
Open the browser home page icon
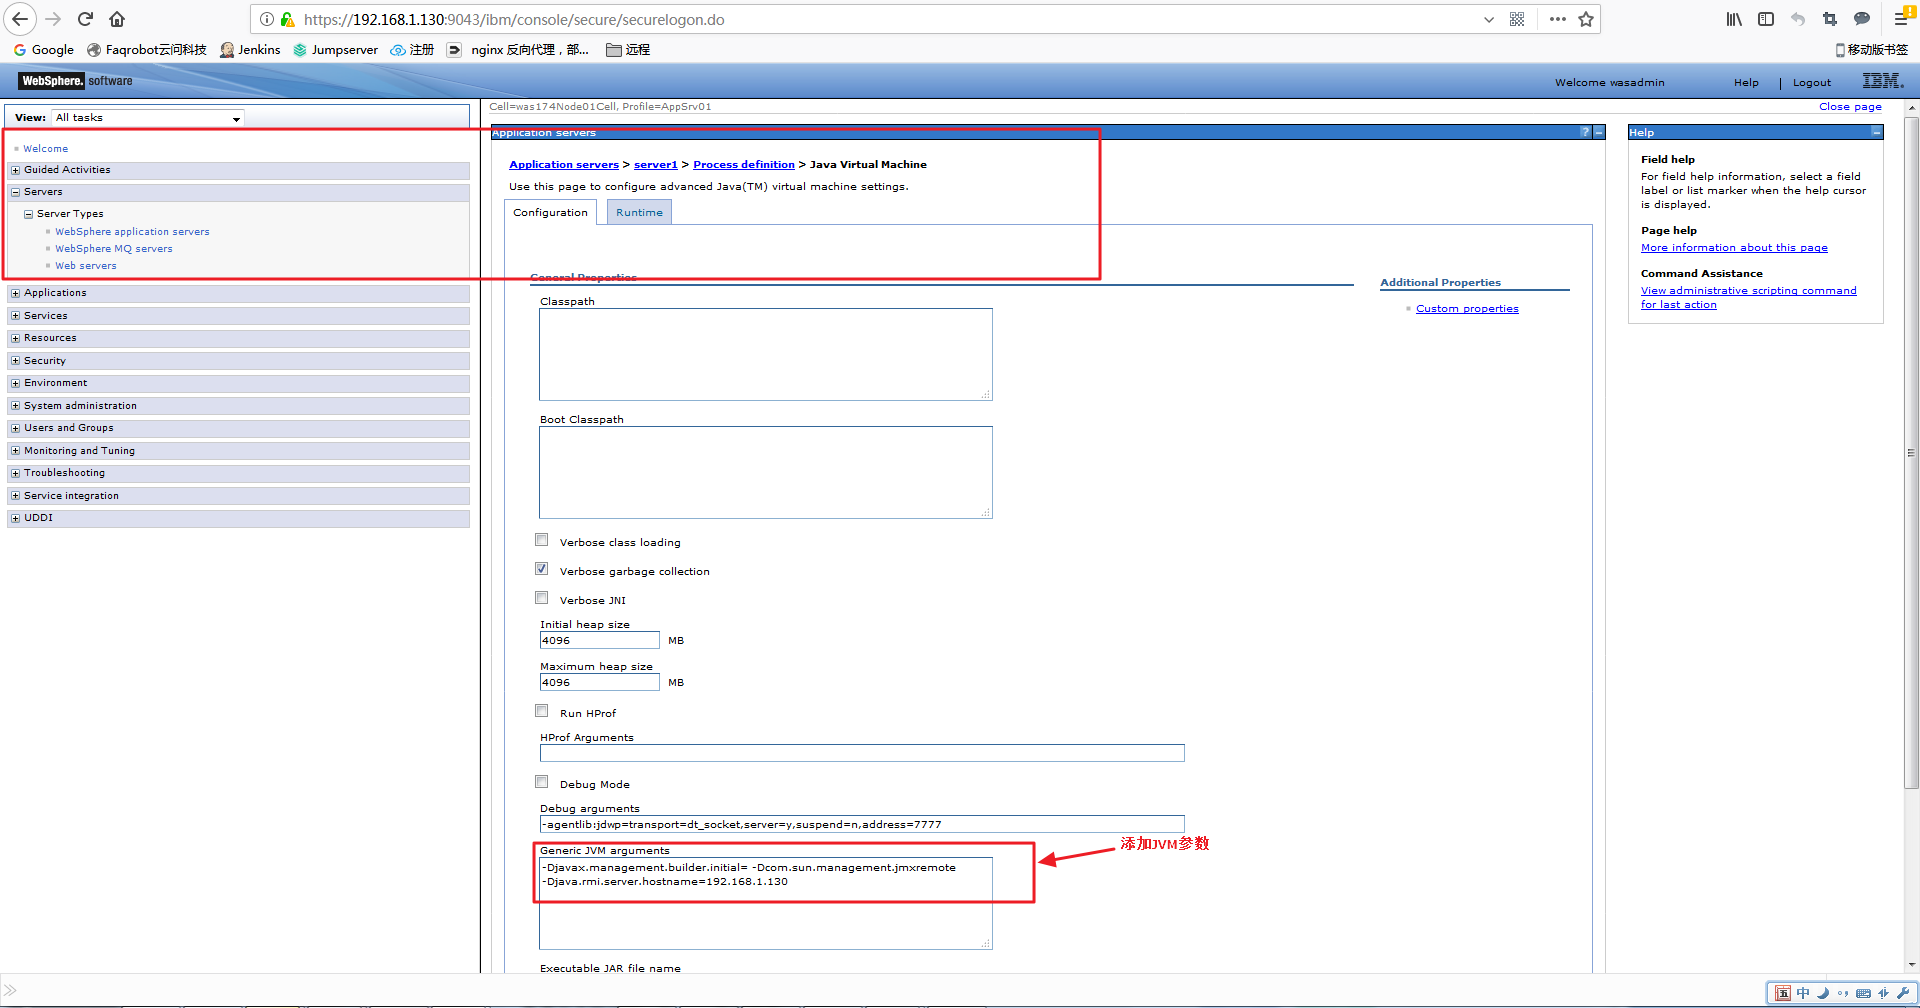coord(117,19)
